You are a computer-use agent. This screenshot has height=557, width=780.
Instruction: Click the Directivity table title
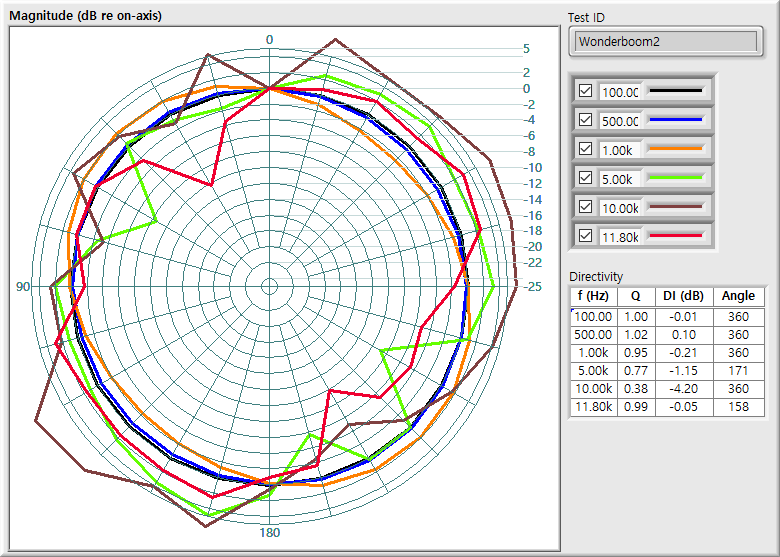[596, 277]
